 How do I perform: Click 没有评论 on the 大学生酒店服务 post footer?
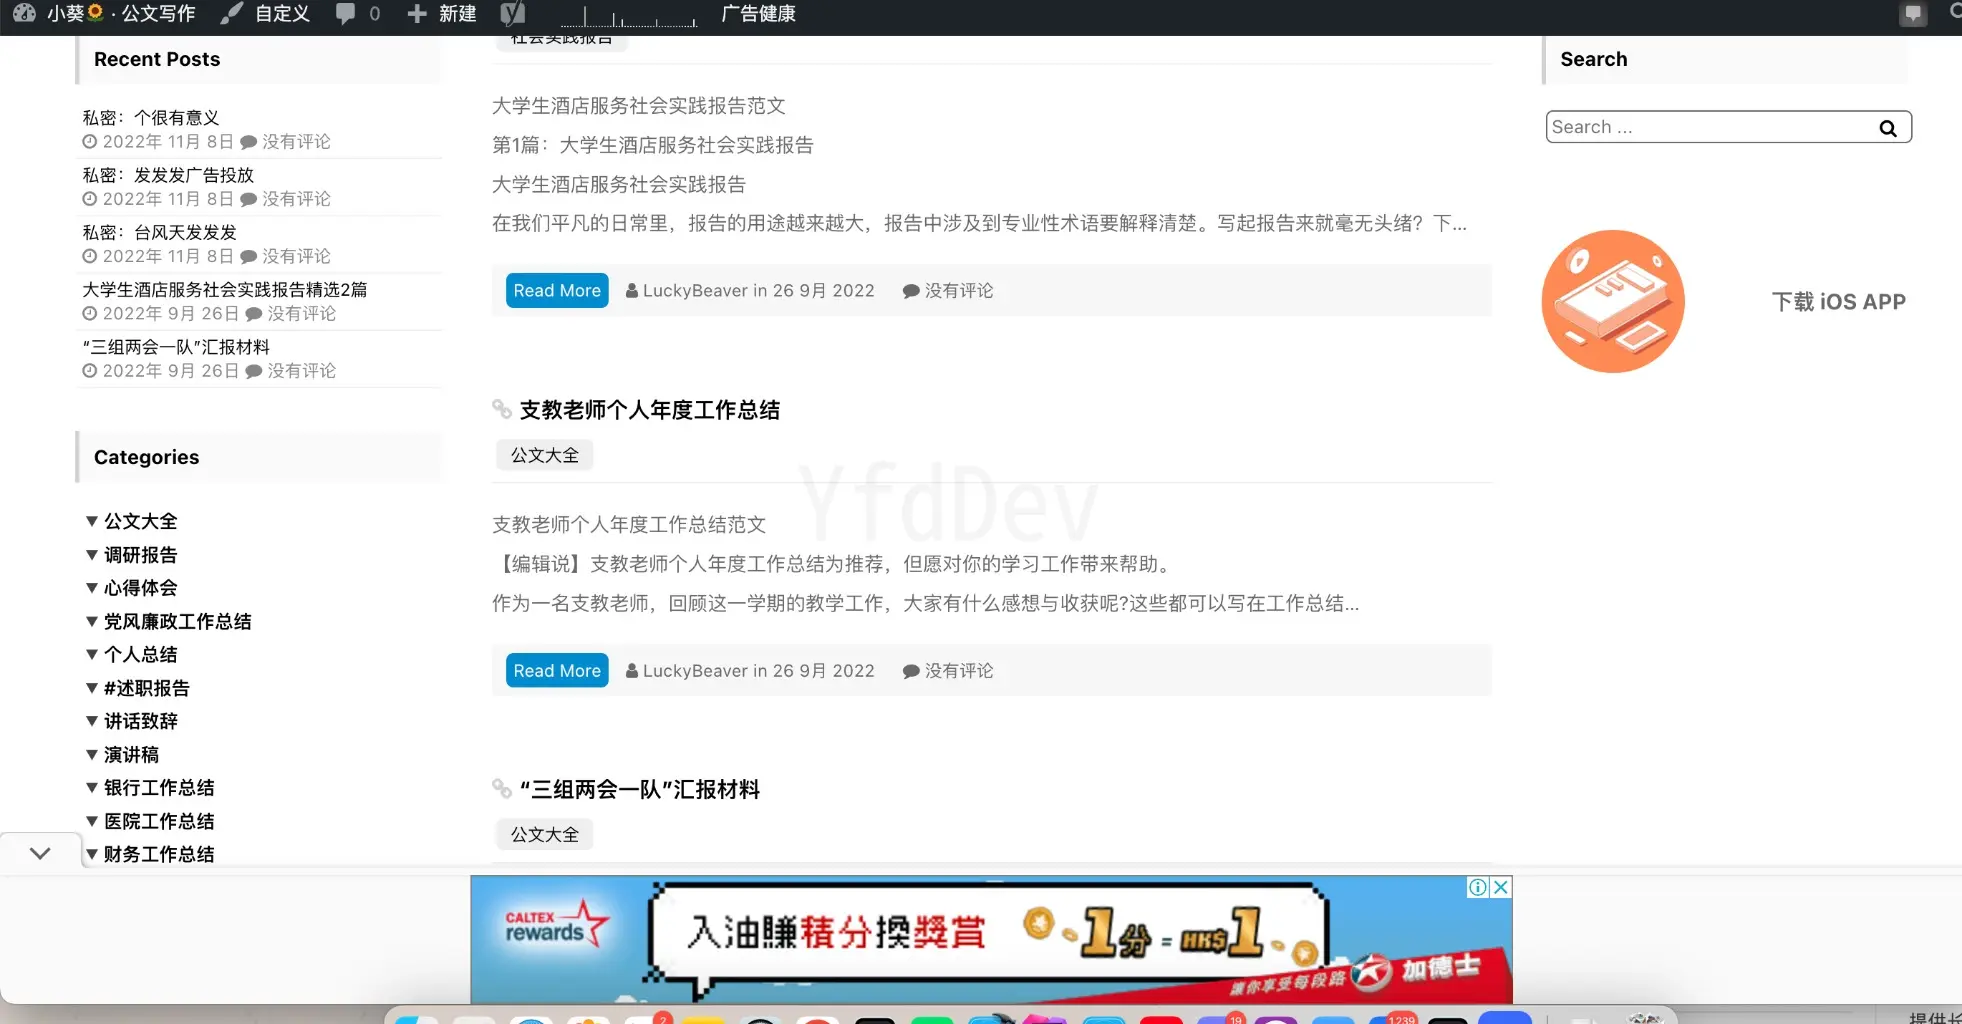coord(959,290)
